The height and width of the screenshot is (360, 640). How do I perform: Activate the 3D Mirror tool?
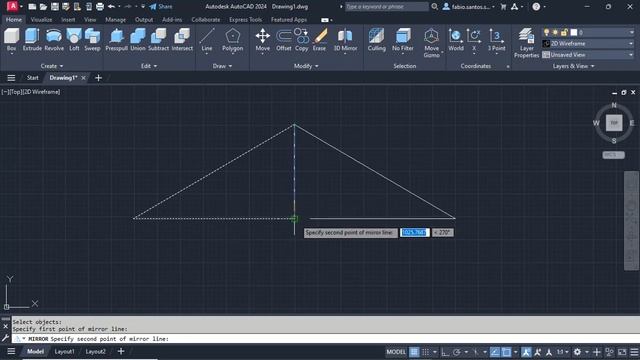(x=345, y=40)
